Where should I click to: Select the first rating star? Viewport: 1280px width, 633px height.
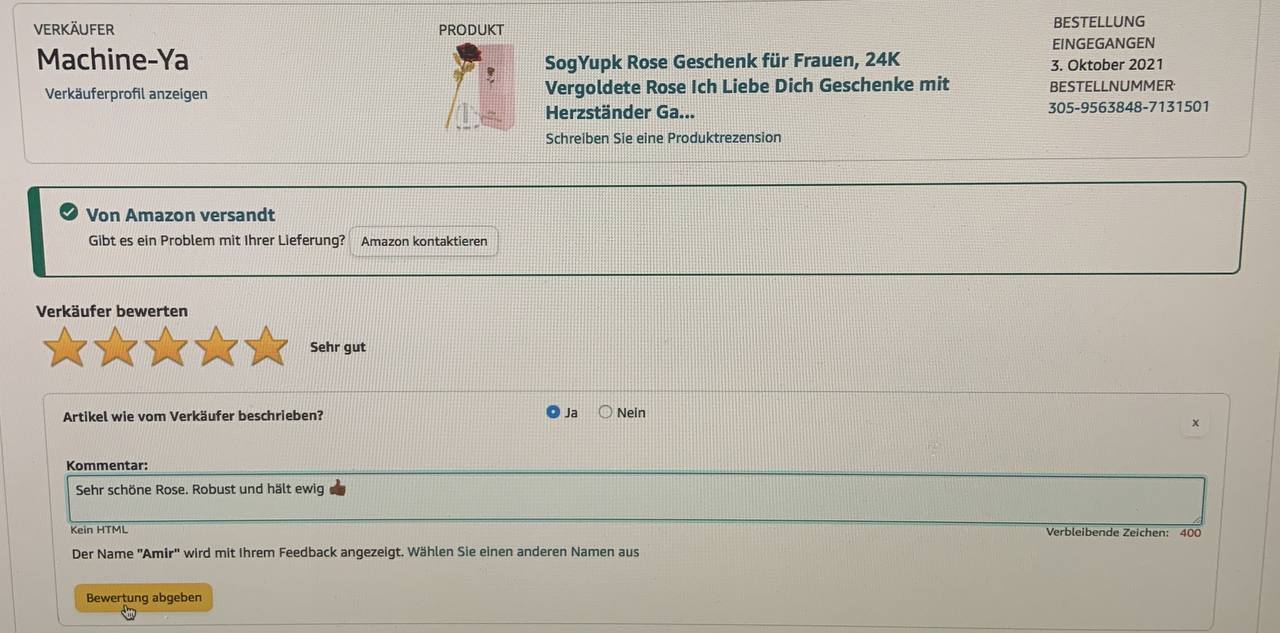pos(66,347)
